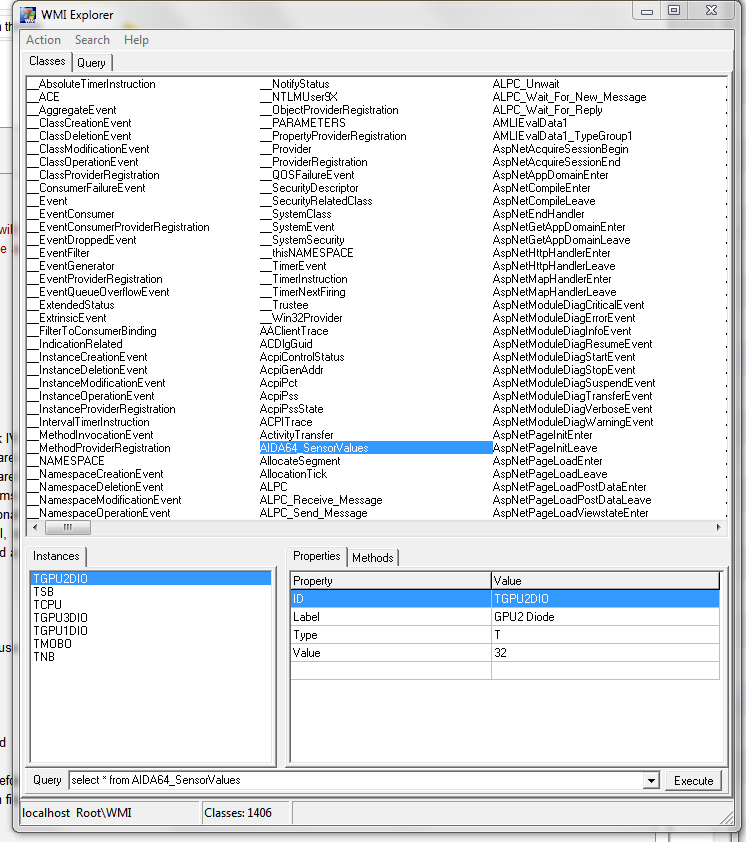Click localhost Root\WMI status bar entry
The height and width of the screenshot is (842, 746).
click(77, 813)
